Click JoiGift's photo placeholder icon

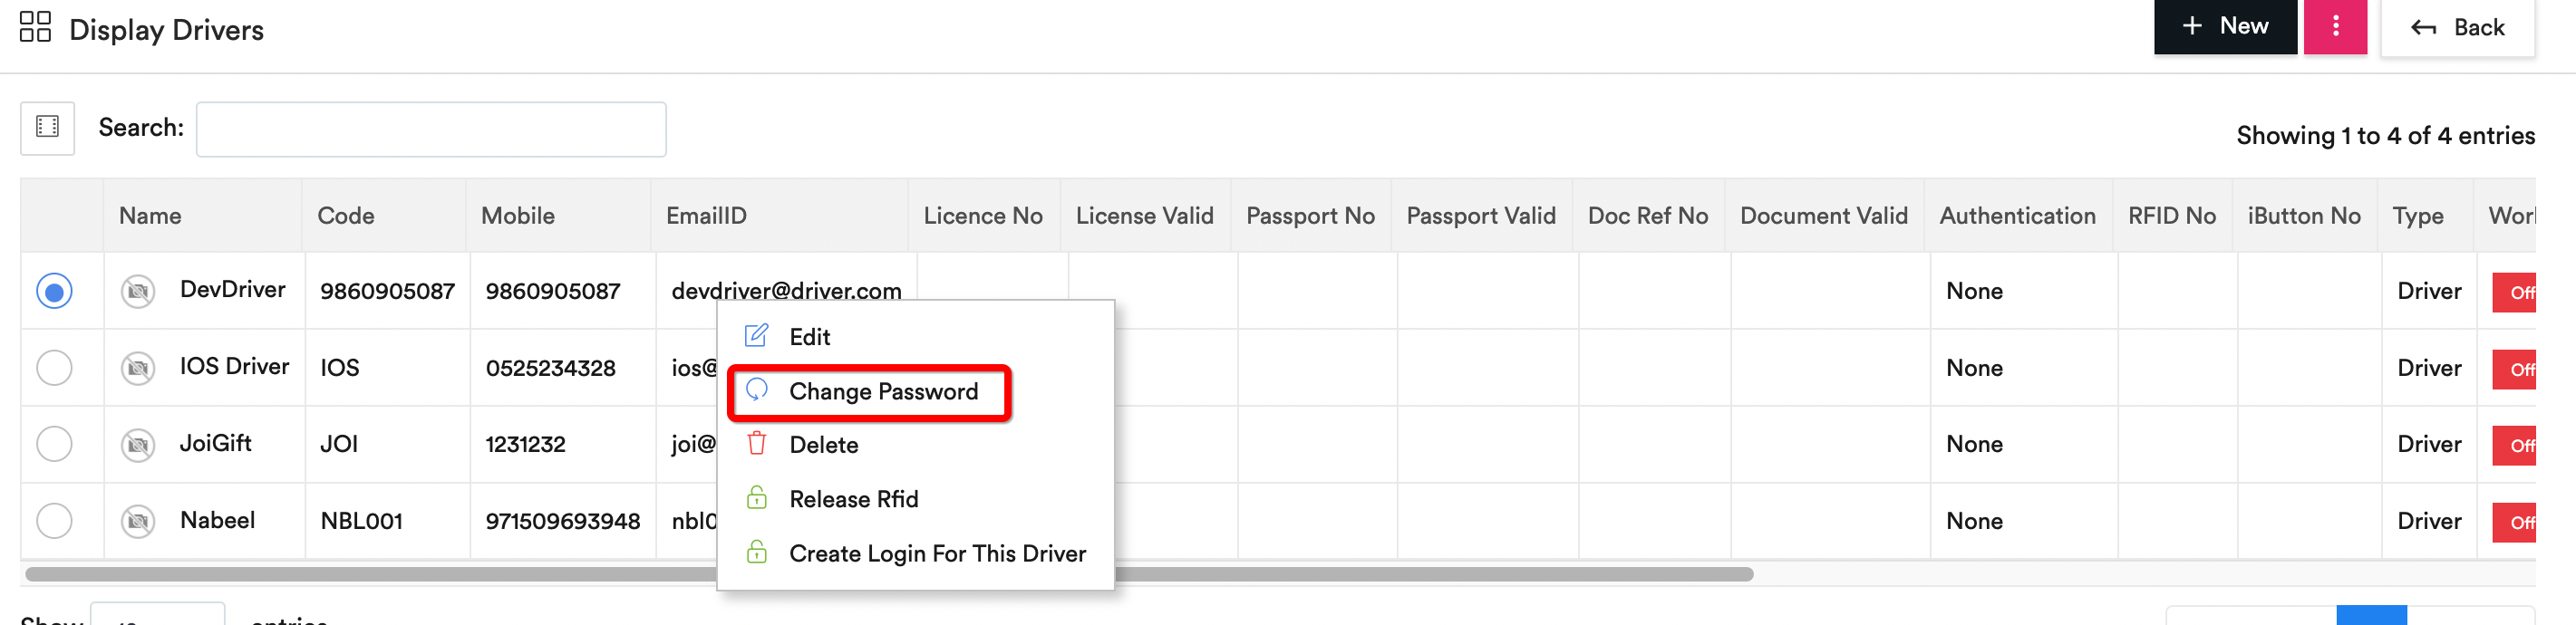point(138,444)
